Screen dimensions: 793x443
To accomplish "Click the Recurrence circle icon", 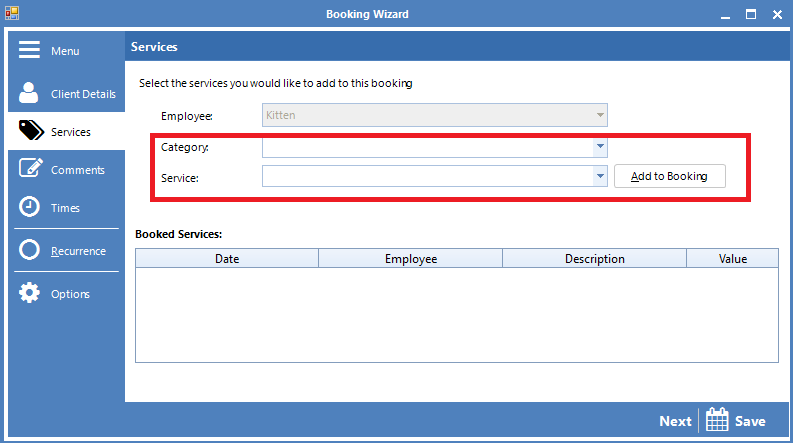I will 30,251.
